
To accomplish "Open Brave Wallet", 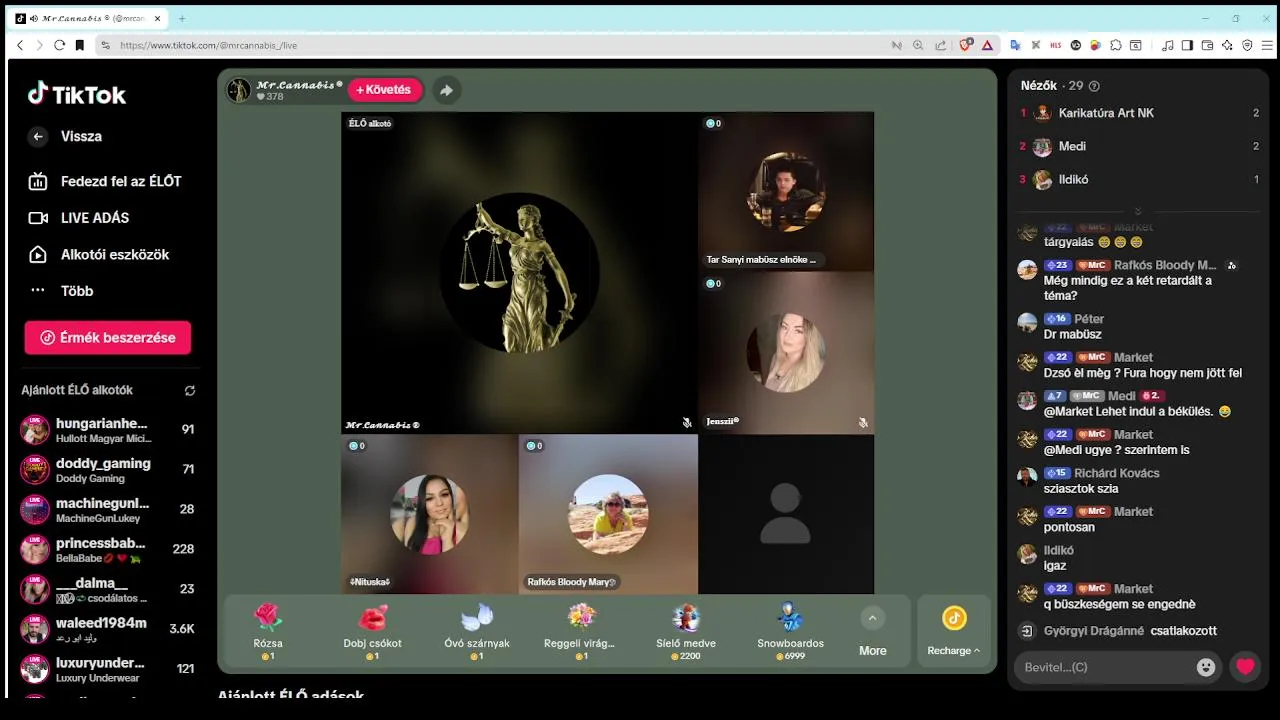I will (x=1207, y=45).
